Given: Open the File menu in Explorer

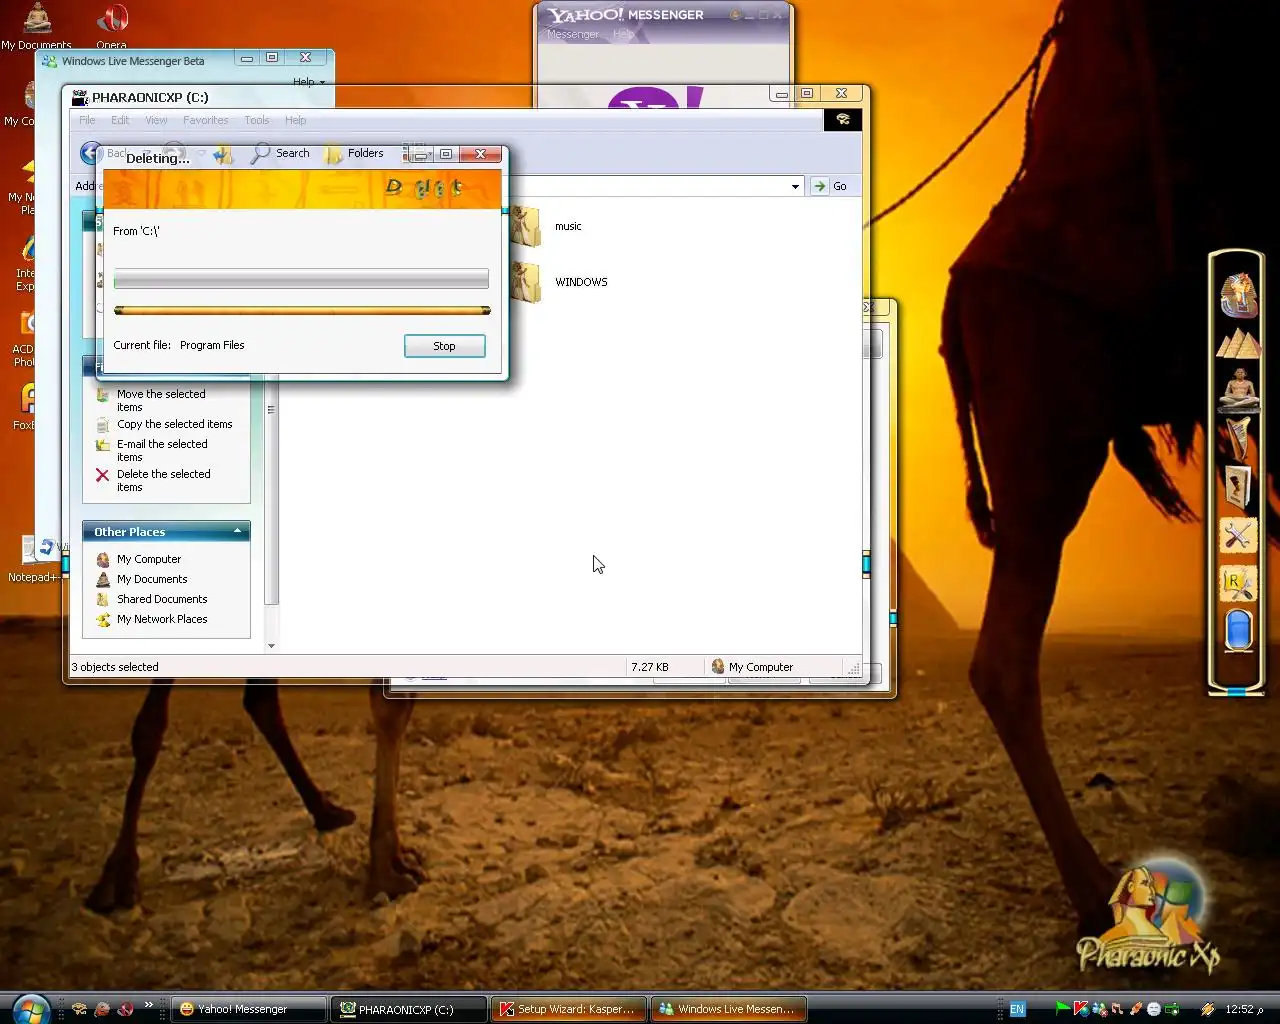Looking at the screenshot, I should 88,120.
